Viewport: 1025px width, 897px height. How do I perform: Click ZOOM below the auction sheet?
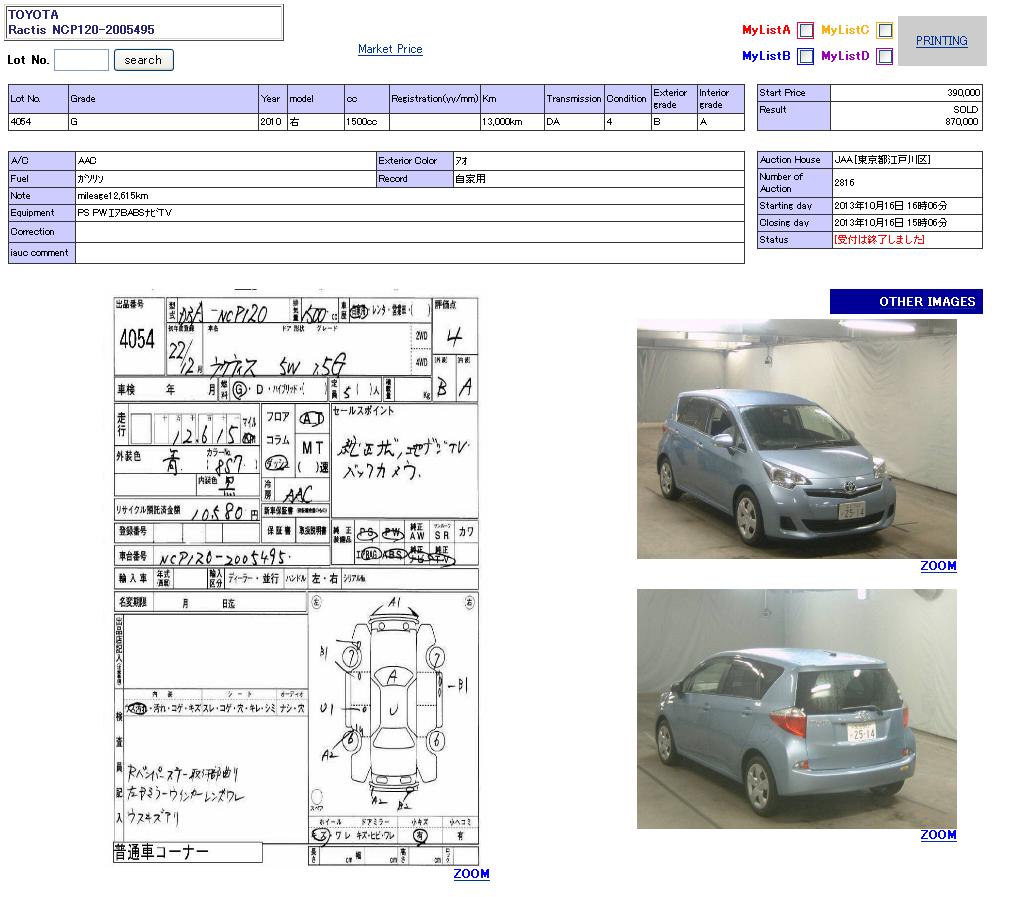pos(471,874)
